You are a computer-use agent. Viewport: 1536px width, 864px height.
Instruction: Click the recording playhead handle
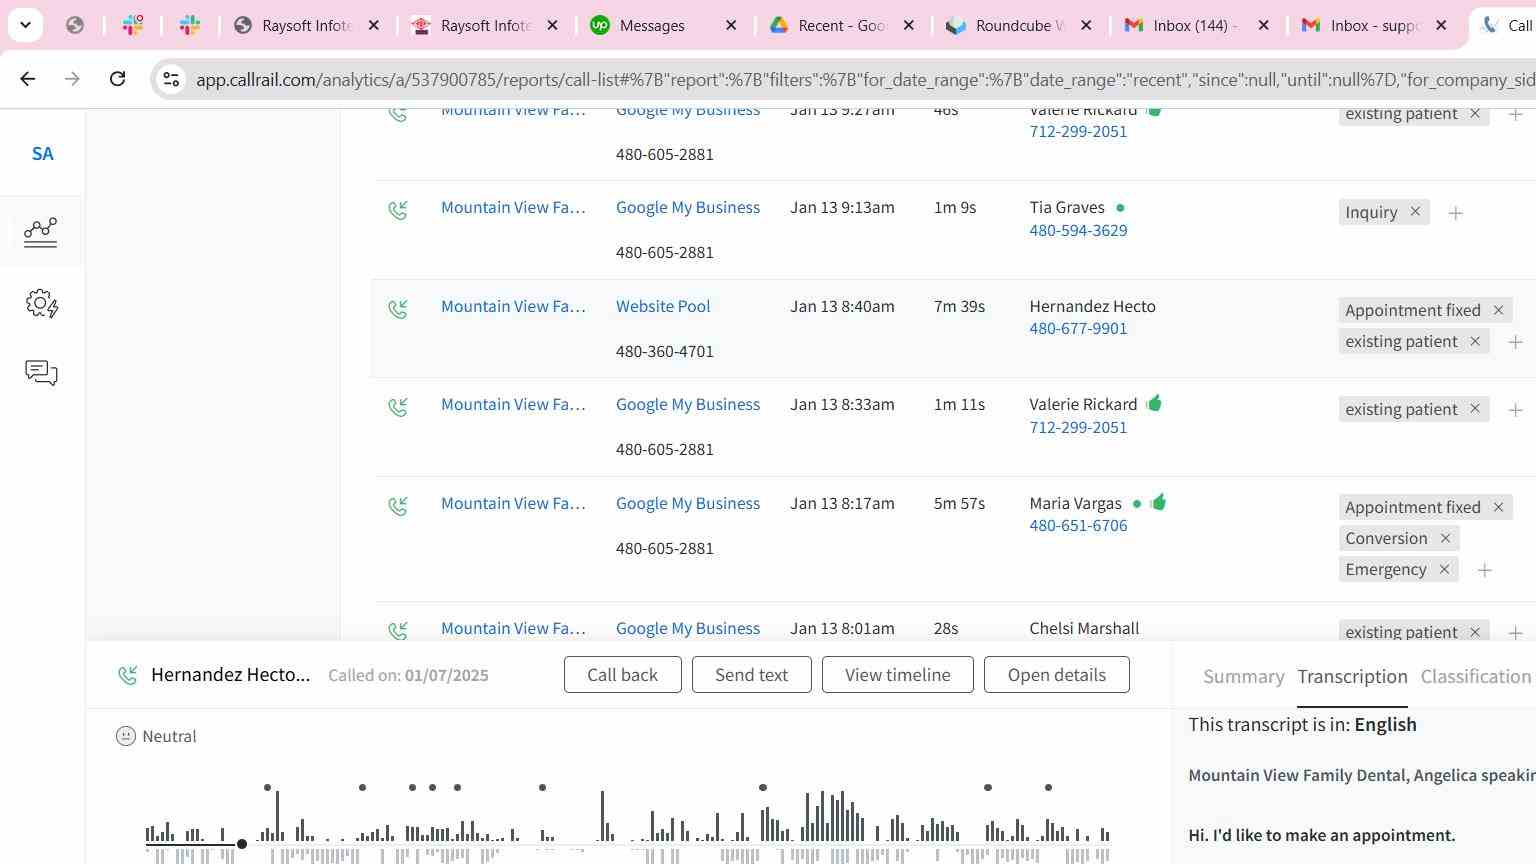[242, 844]
